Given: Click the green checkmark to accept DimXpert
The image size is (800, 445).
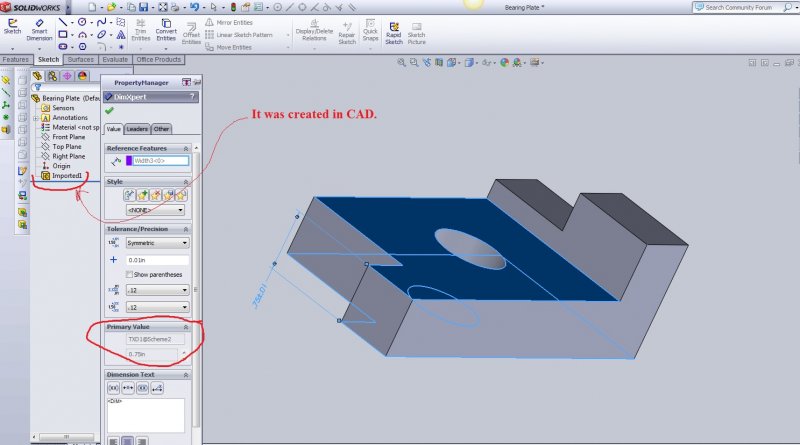Looking at the screenshot, I should click(x=109, y=110).
